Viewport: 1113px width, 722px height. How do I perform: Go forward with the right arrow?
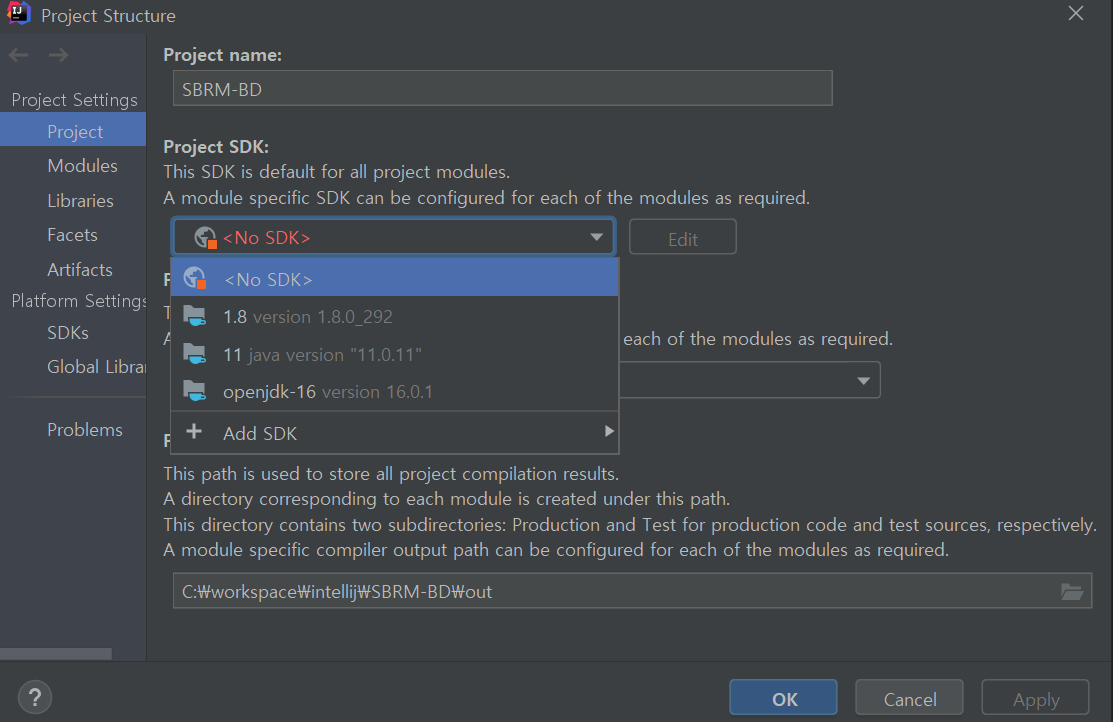pyautogui.click(x=59, y=55)
